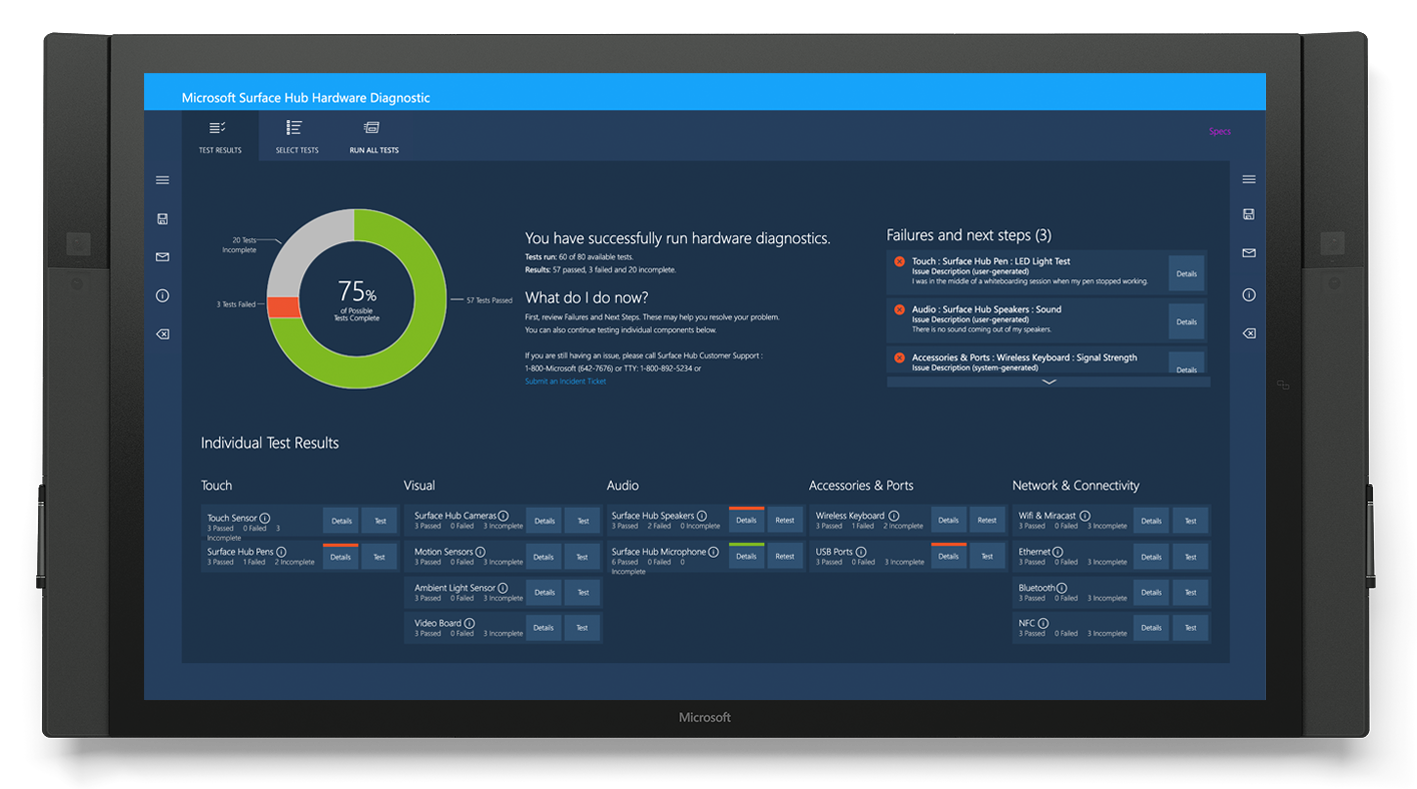
Task: Show info for Motion Sensors
Action: 481,552
